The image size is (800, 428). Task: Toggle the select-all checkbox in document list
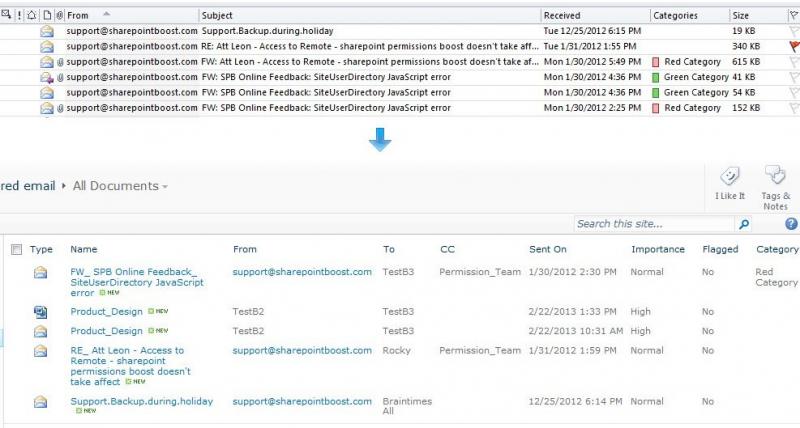pyautogui.click(x=16, y=249)
